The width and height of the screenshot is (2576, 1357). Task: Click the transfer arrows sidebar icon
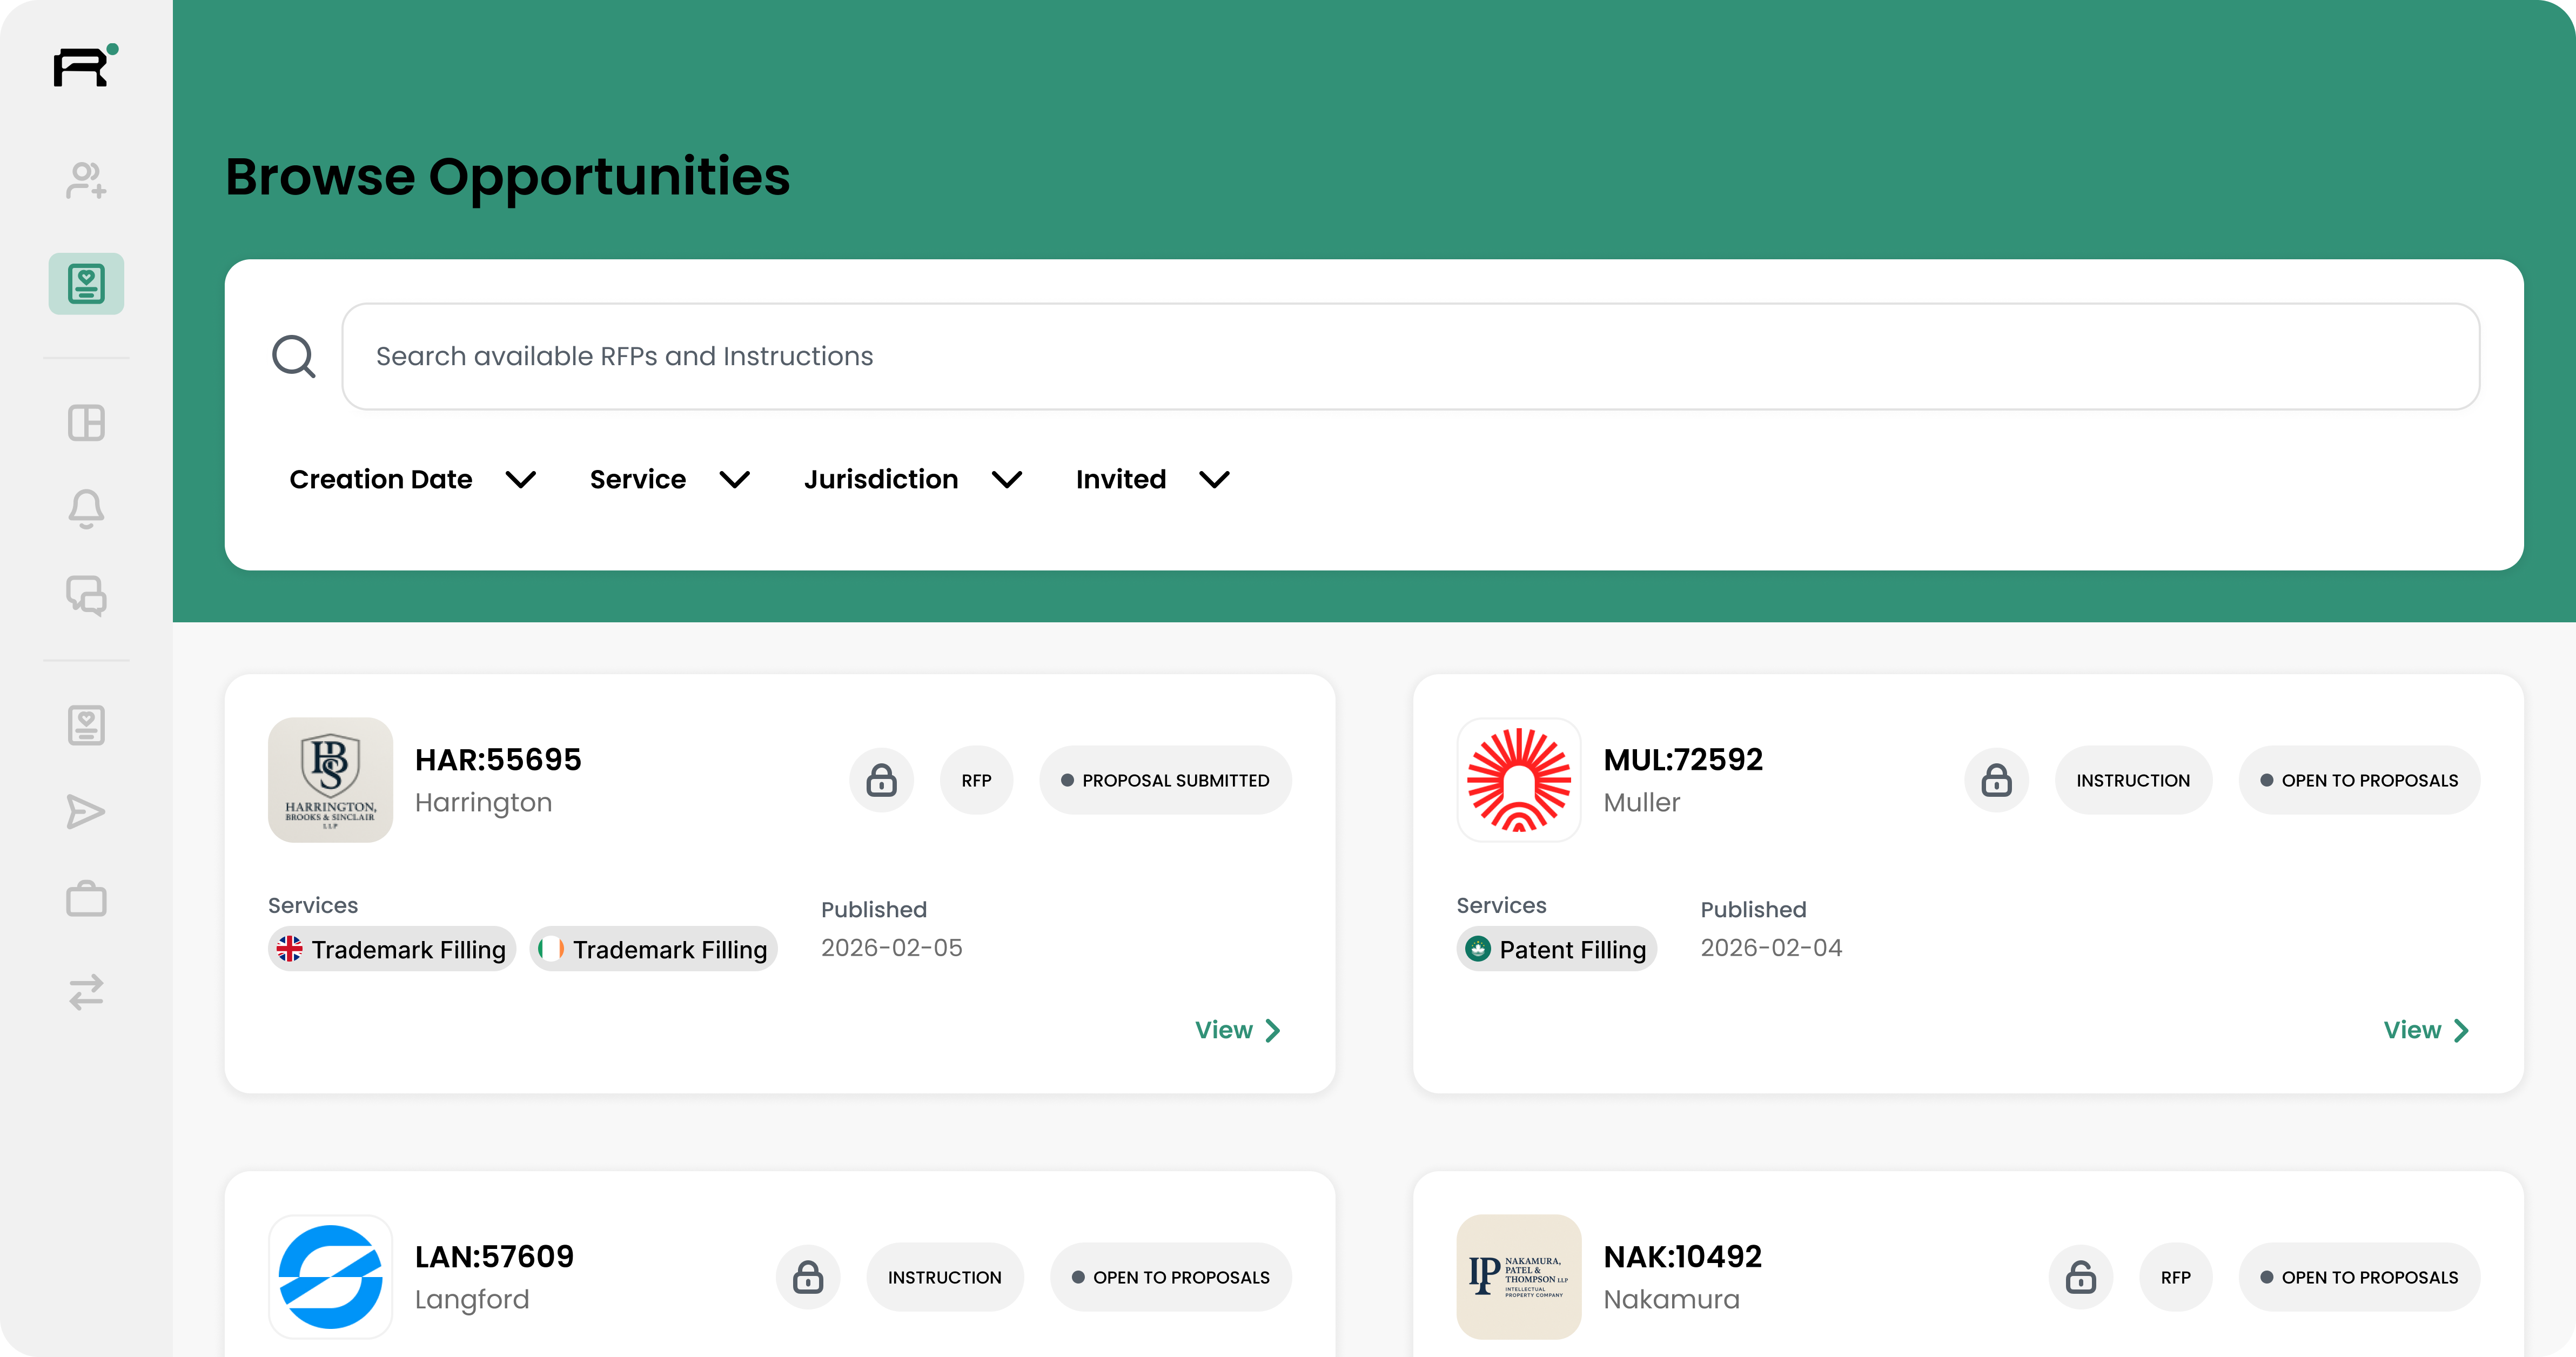[86, 992]
